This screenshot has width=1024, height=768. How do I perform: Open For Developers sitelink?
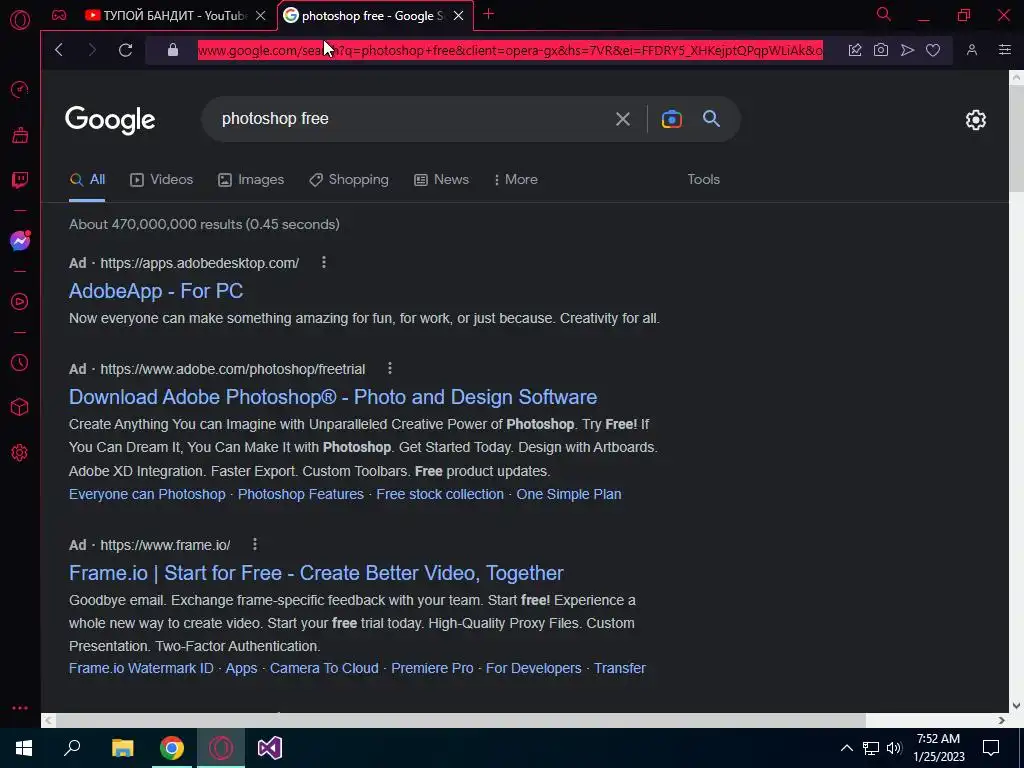pos(534,668)
